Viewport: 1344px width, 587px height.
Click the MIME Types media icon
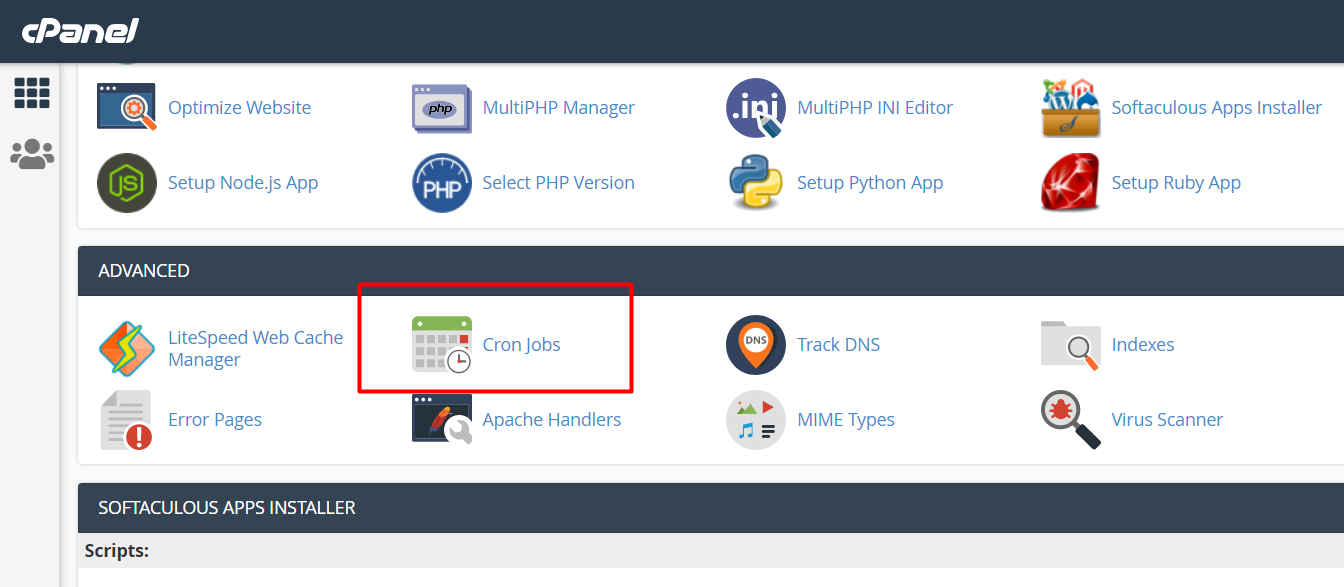tap(755, 420)
